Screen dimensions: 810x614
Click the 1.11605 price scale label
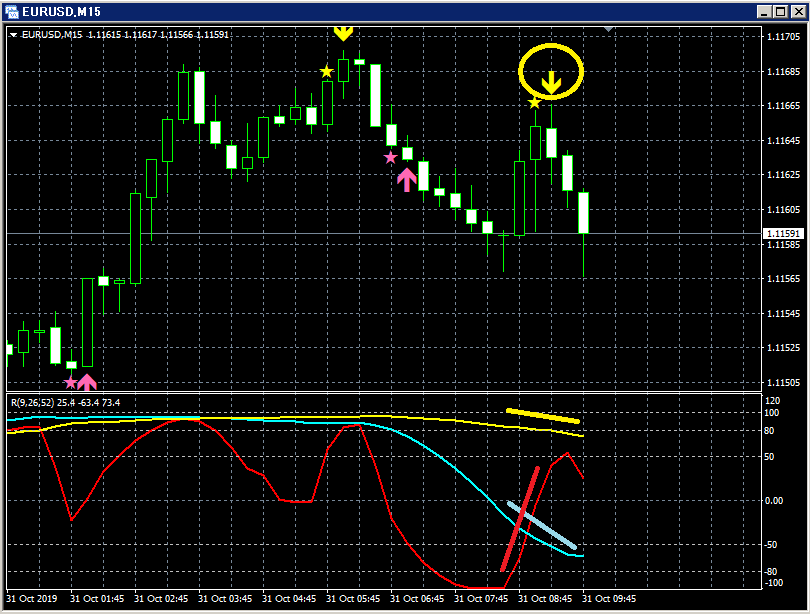tap(784, 210)
